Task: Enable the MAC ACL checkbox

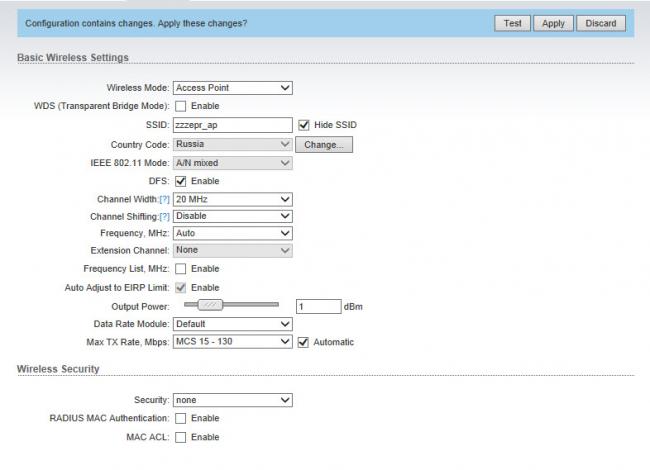Action: 181,437
